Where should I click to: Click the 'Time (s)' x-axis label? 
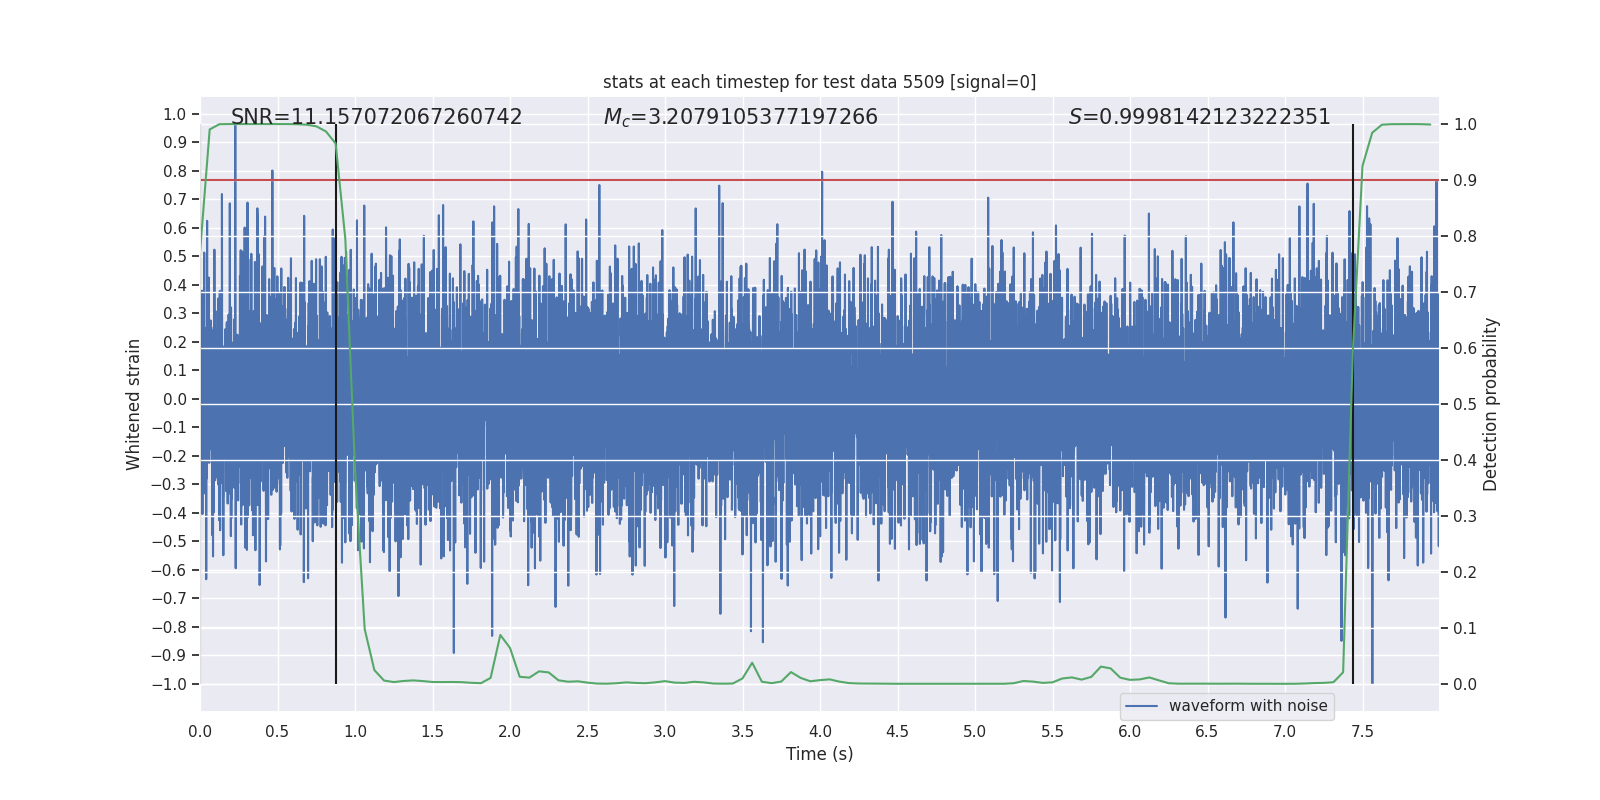coord(819,754)
